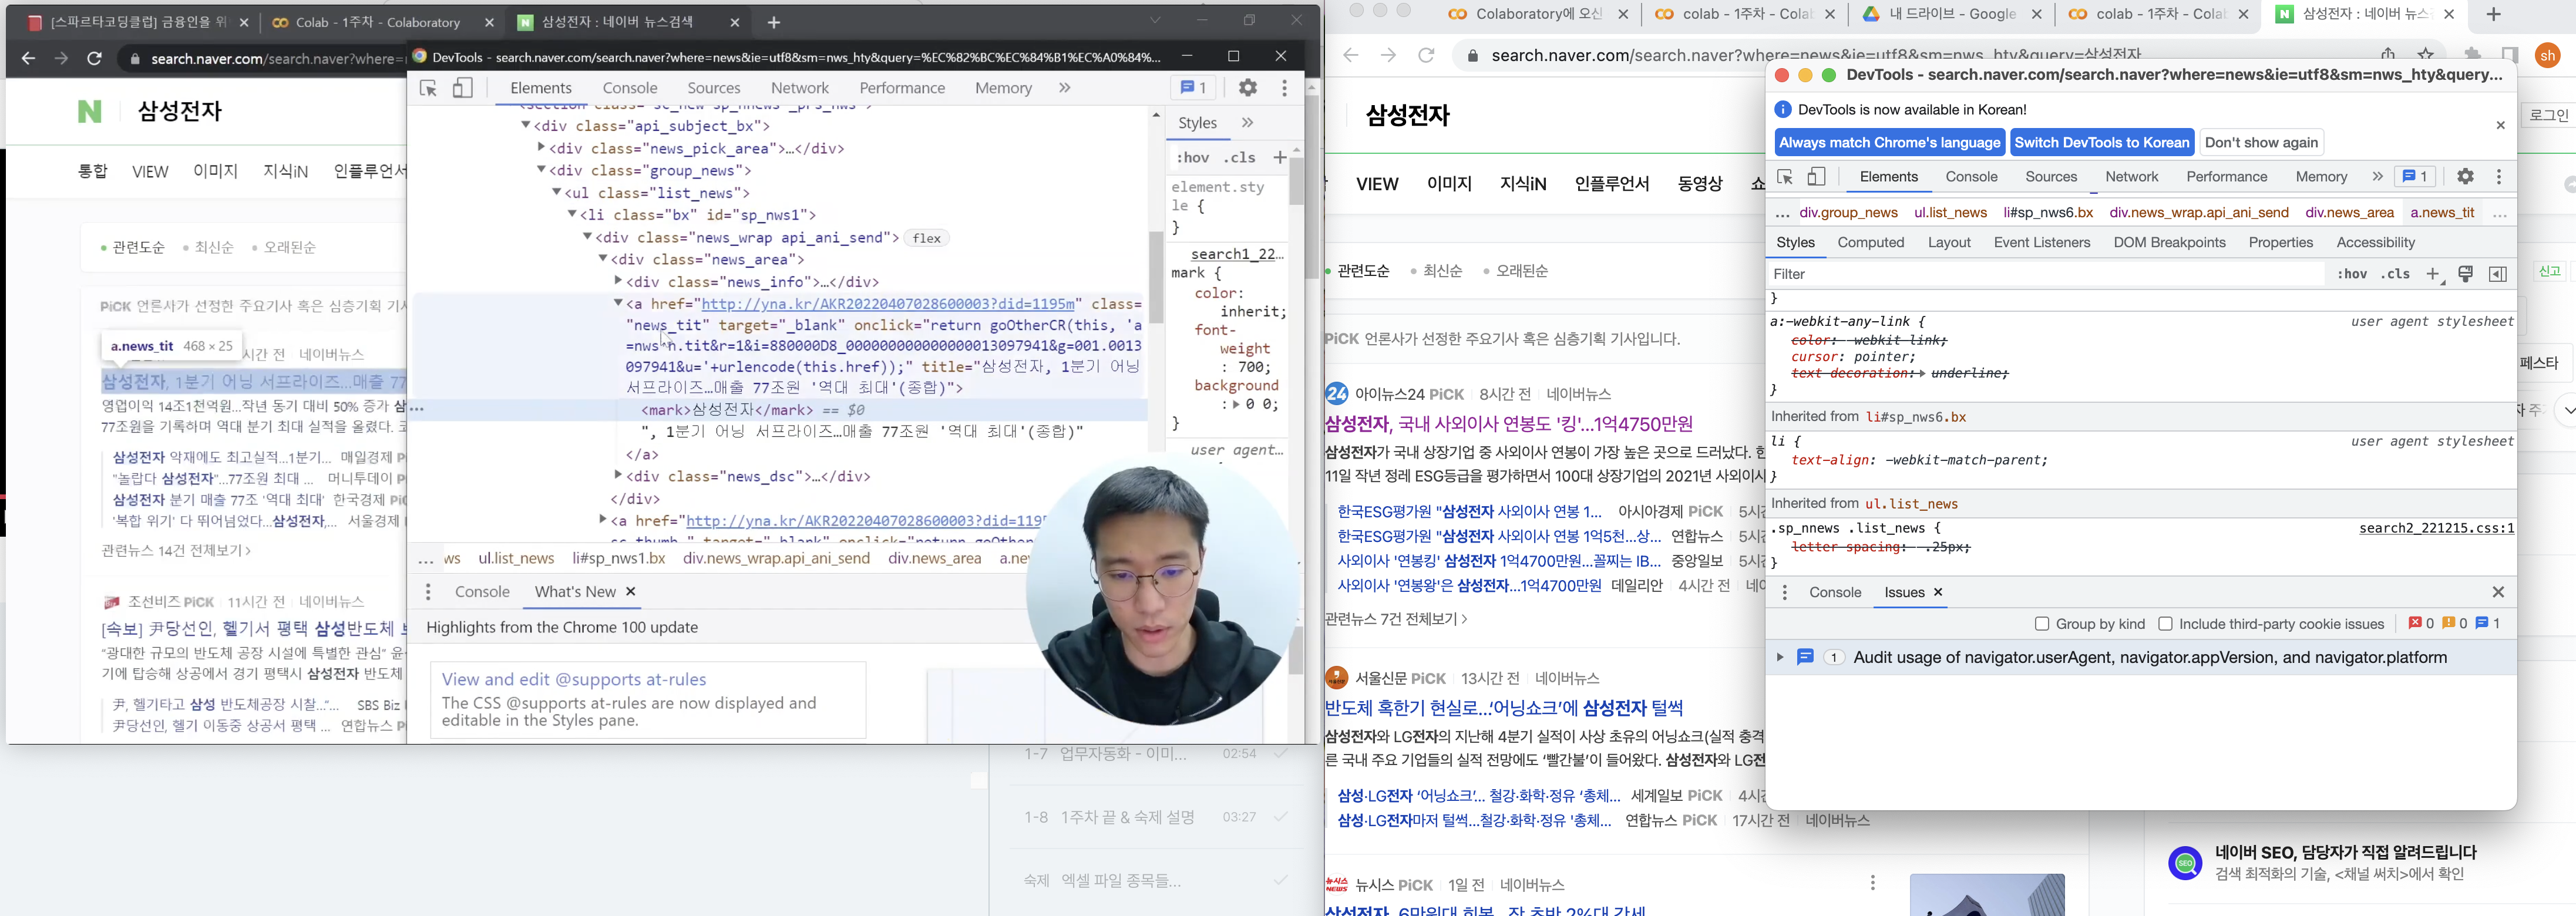Open drawer kebab menu beside Issues tab

[1785, 593]
